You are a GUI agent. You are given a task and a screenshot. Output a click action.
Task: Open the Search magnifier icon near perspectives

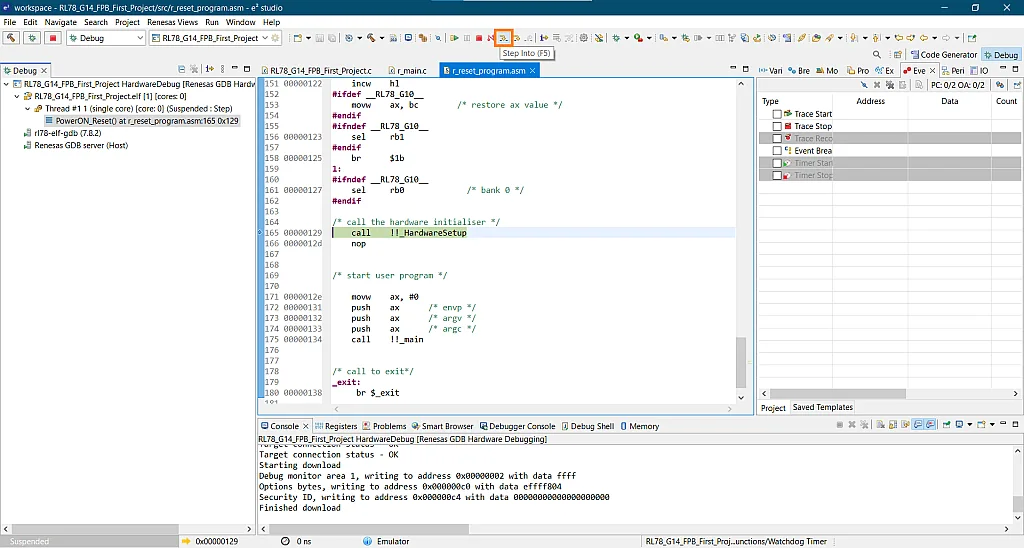coord(877,55)
